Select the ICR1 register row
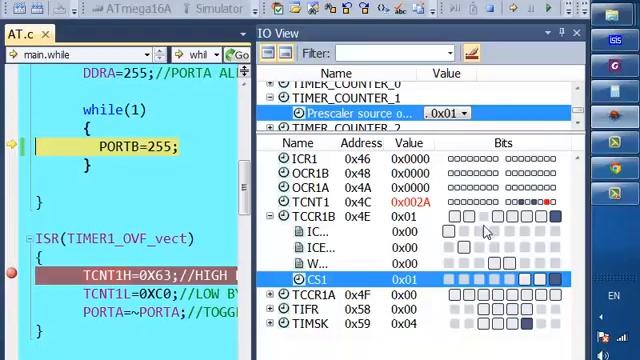The height and width of the screenshot is (360, 640). tap(414, 158)
